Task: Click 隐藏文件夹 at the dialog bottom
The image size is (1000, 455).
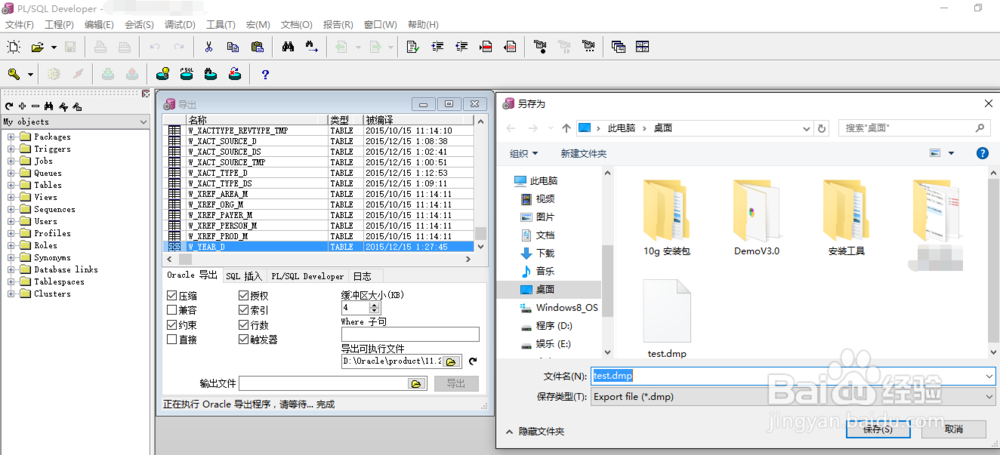Action: 536,431
